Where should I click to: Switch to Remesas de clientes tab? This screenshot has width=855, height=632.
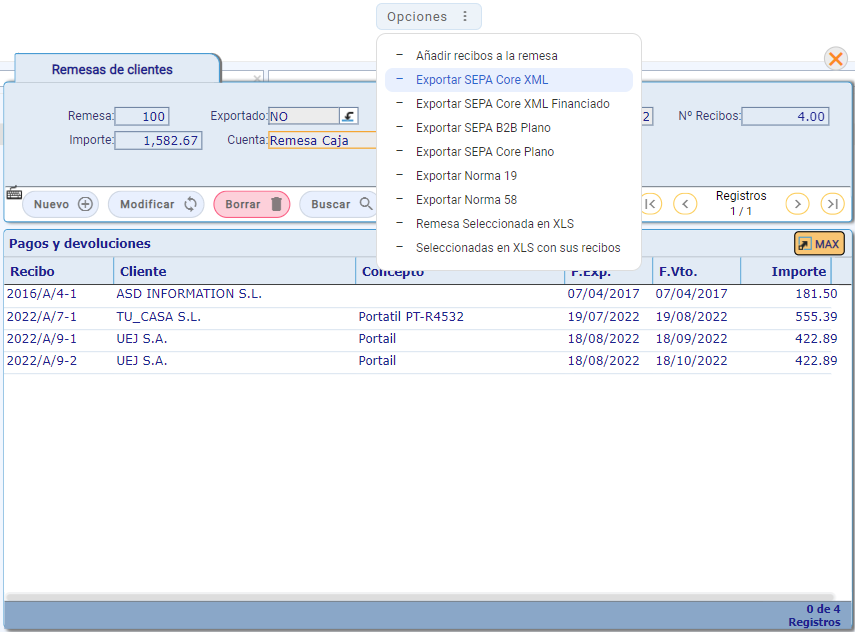tap(112, 70)
